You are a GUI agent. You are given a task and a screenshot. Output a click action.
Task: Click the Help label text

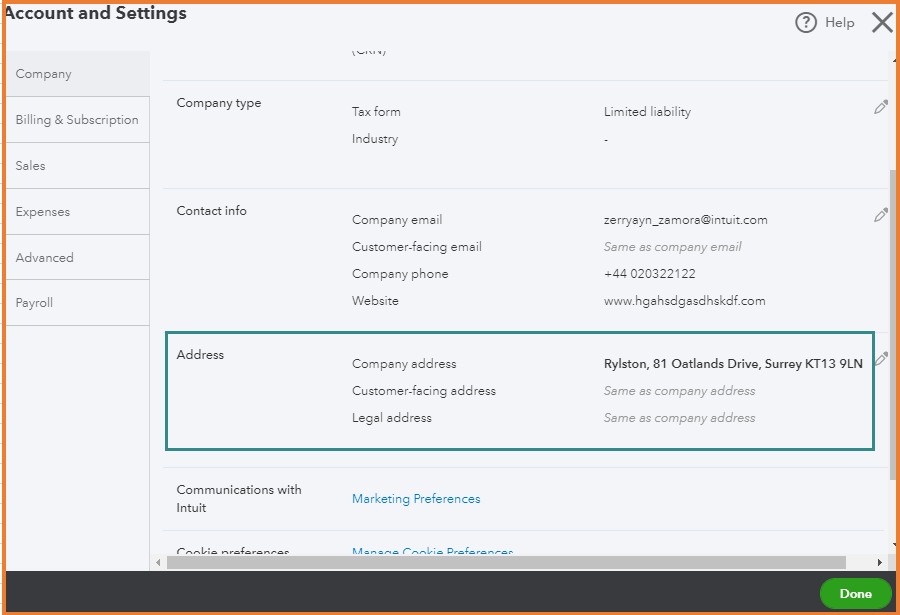pyautogui.click(x=840, y=23)
